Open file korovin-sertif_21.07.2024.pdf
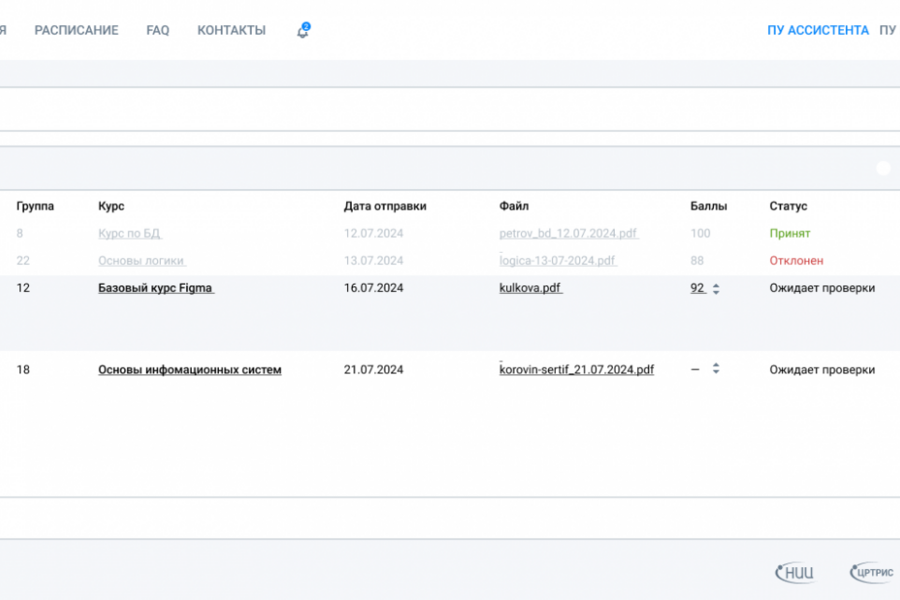The height and width of the screenshot is (600, 900). pos(576,370)
